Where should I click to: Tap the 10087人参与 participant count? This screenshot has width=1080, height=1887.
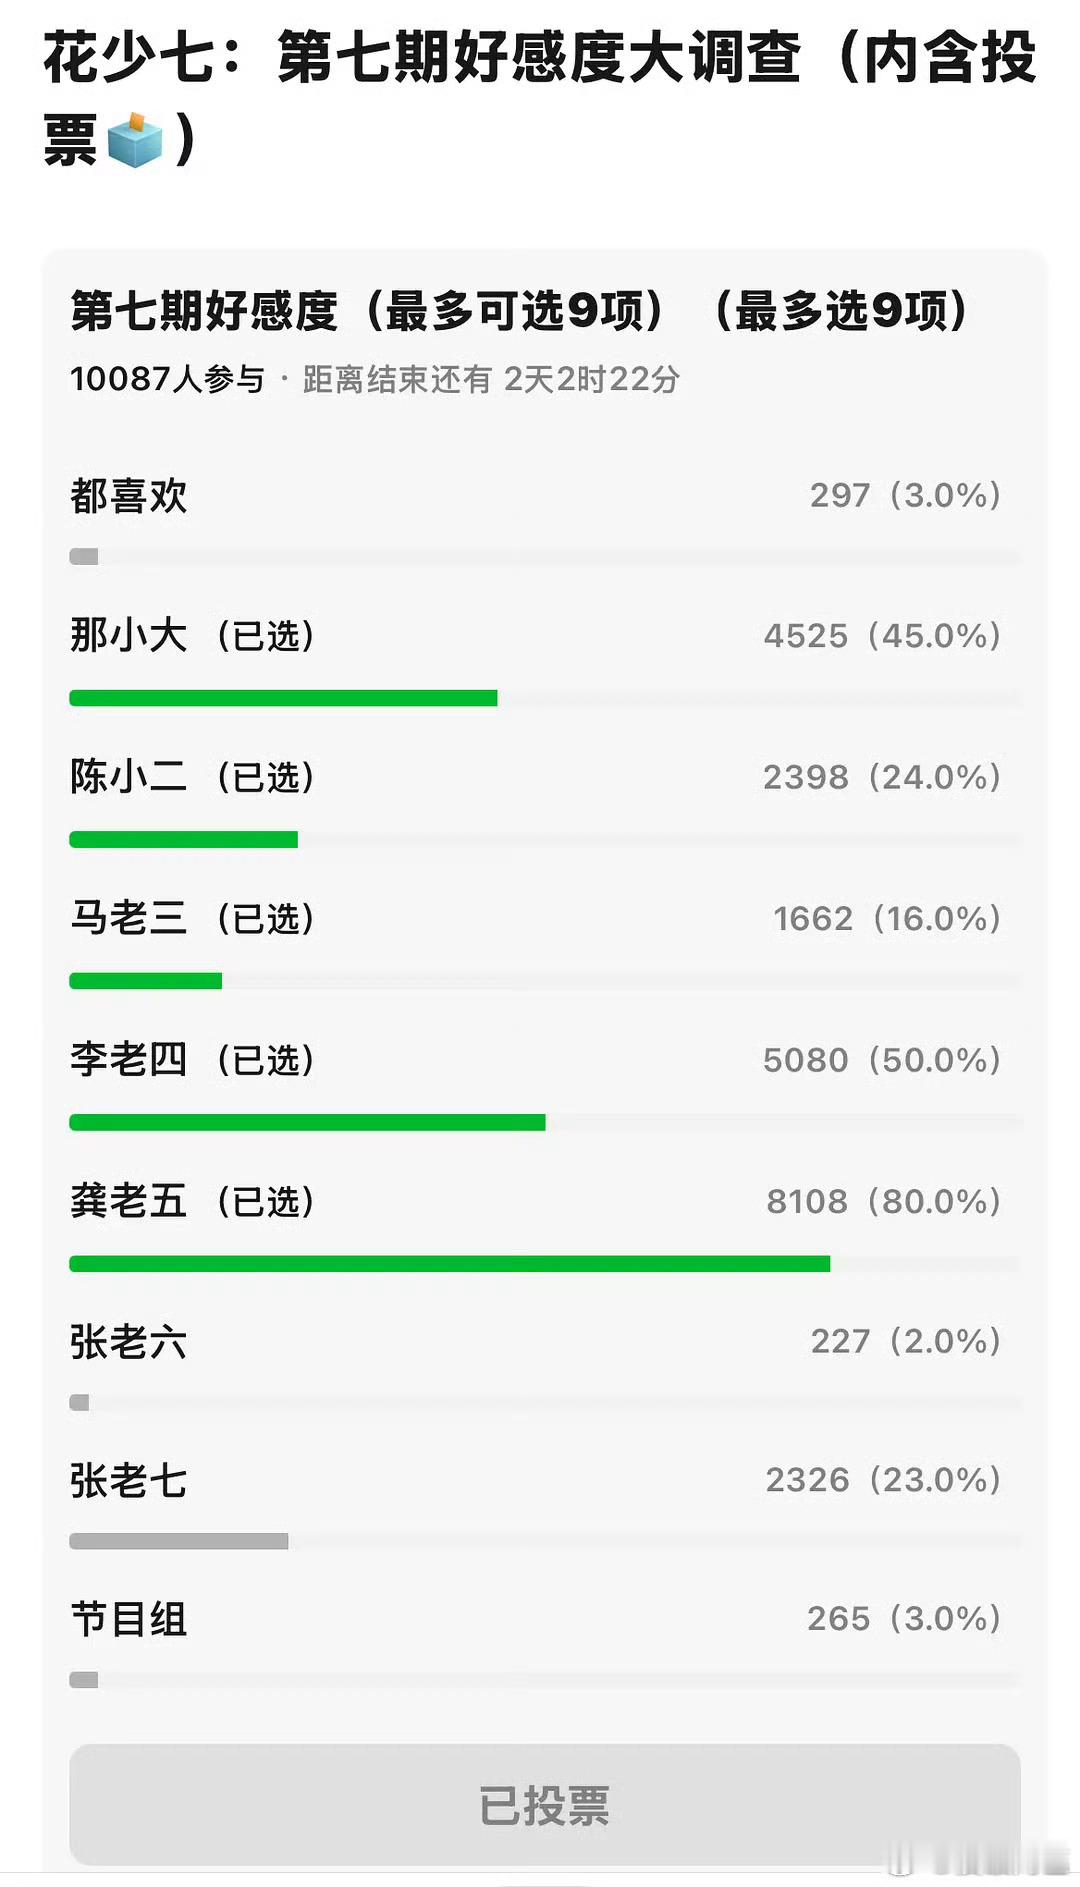(167, 379)
